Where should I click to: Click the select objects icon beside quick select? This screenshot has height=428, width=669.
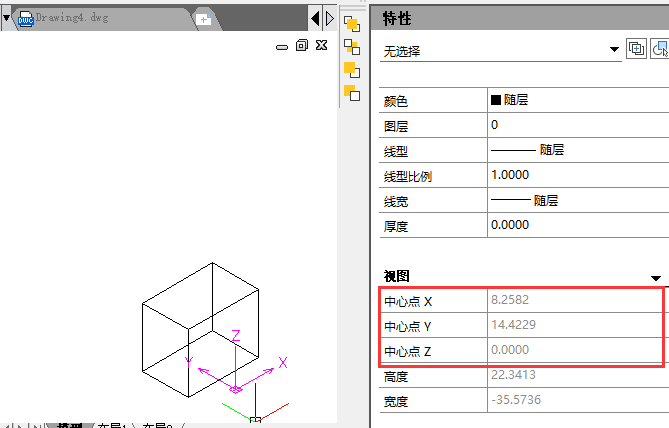pyautogui.click(x=660, y=49)
